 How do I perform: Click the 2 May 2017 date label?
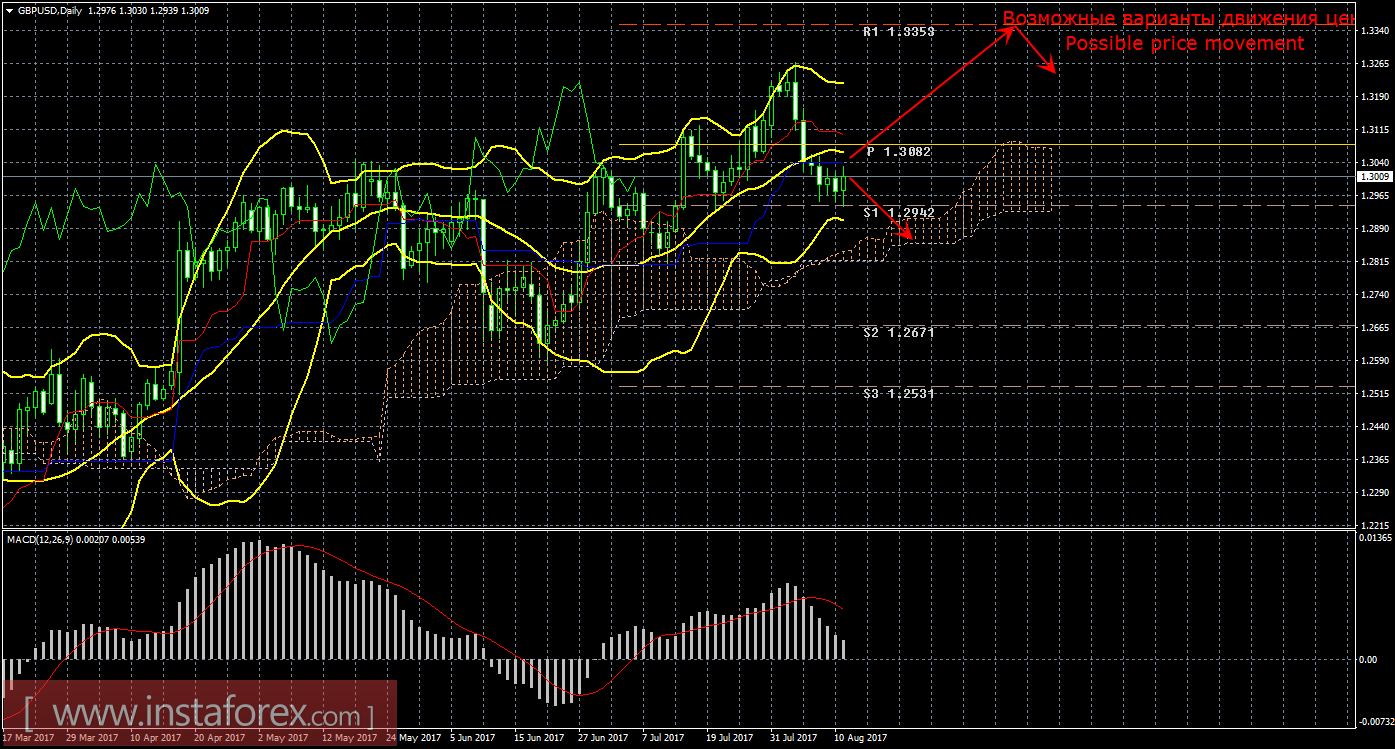pos(283,738)
